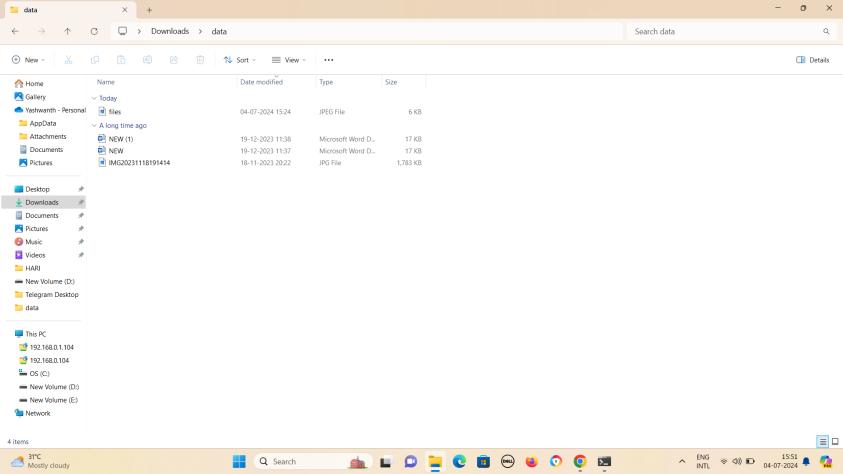This screenshot has width=843, height=474.
Task: Click the Share icon in toolbar
Action: pyautogui.click(x=174, y=60)
